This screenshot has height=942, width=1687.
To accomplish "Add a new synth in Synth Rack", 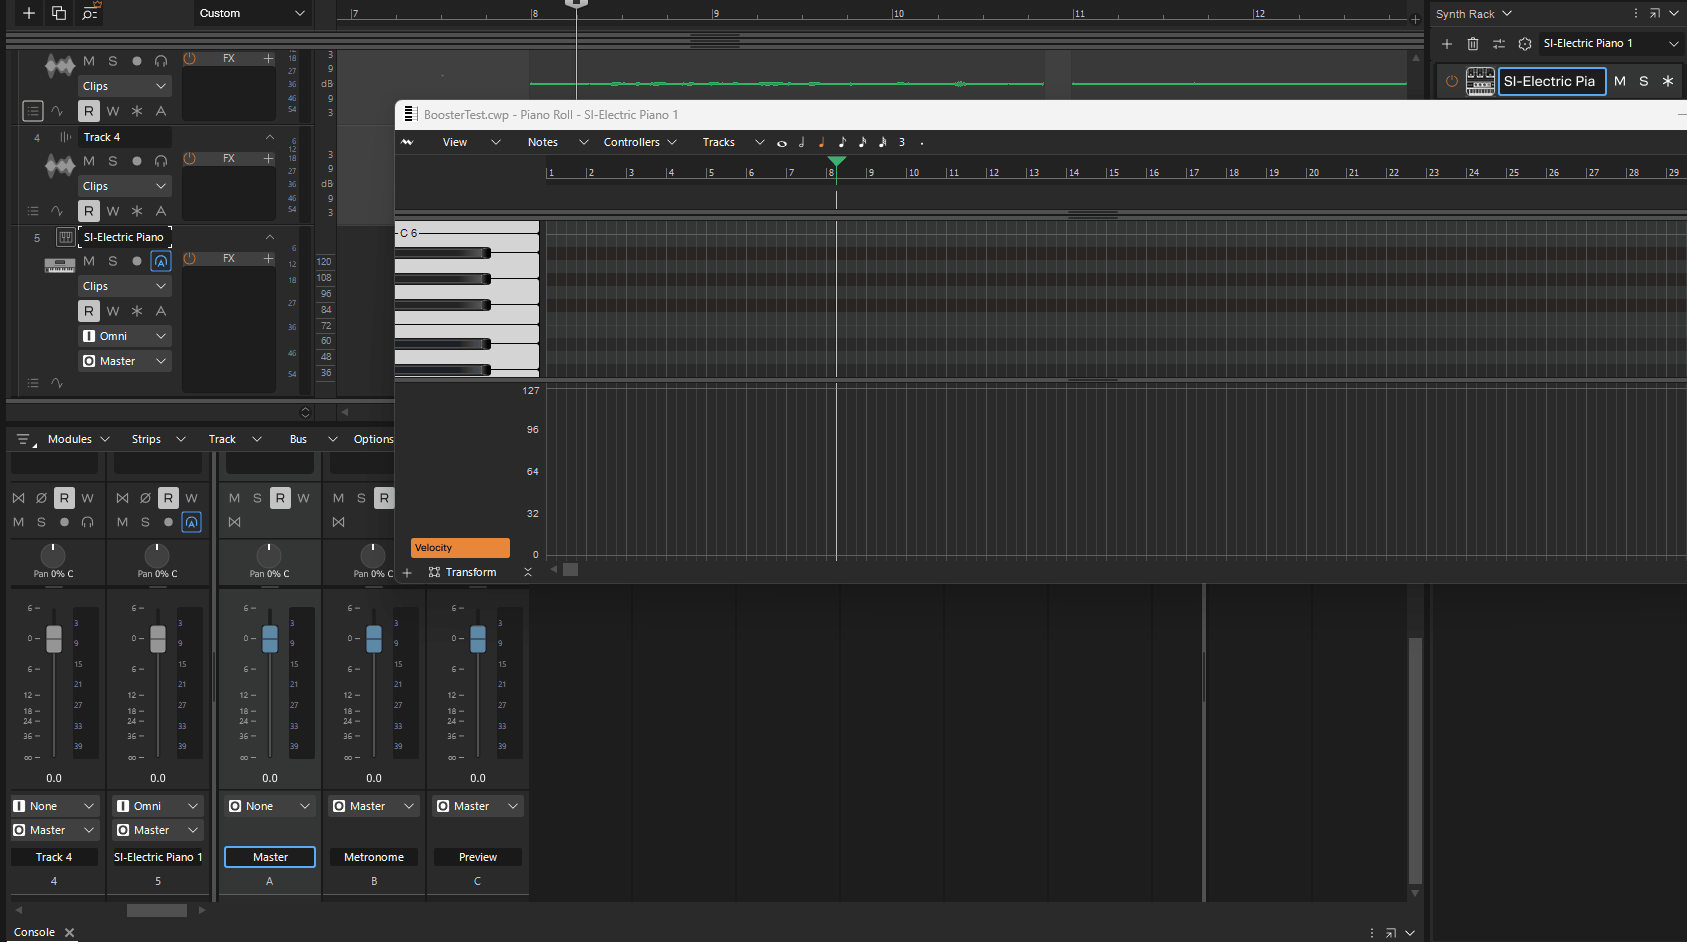I will 1446,44.
